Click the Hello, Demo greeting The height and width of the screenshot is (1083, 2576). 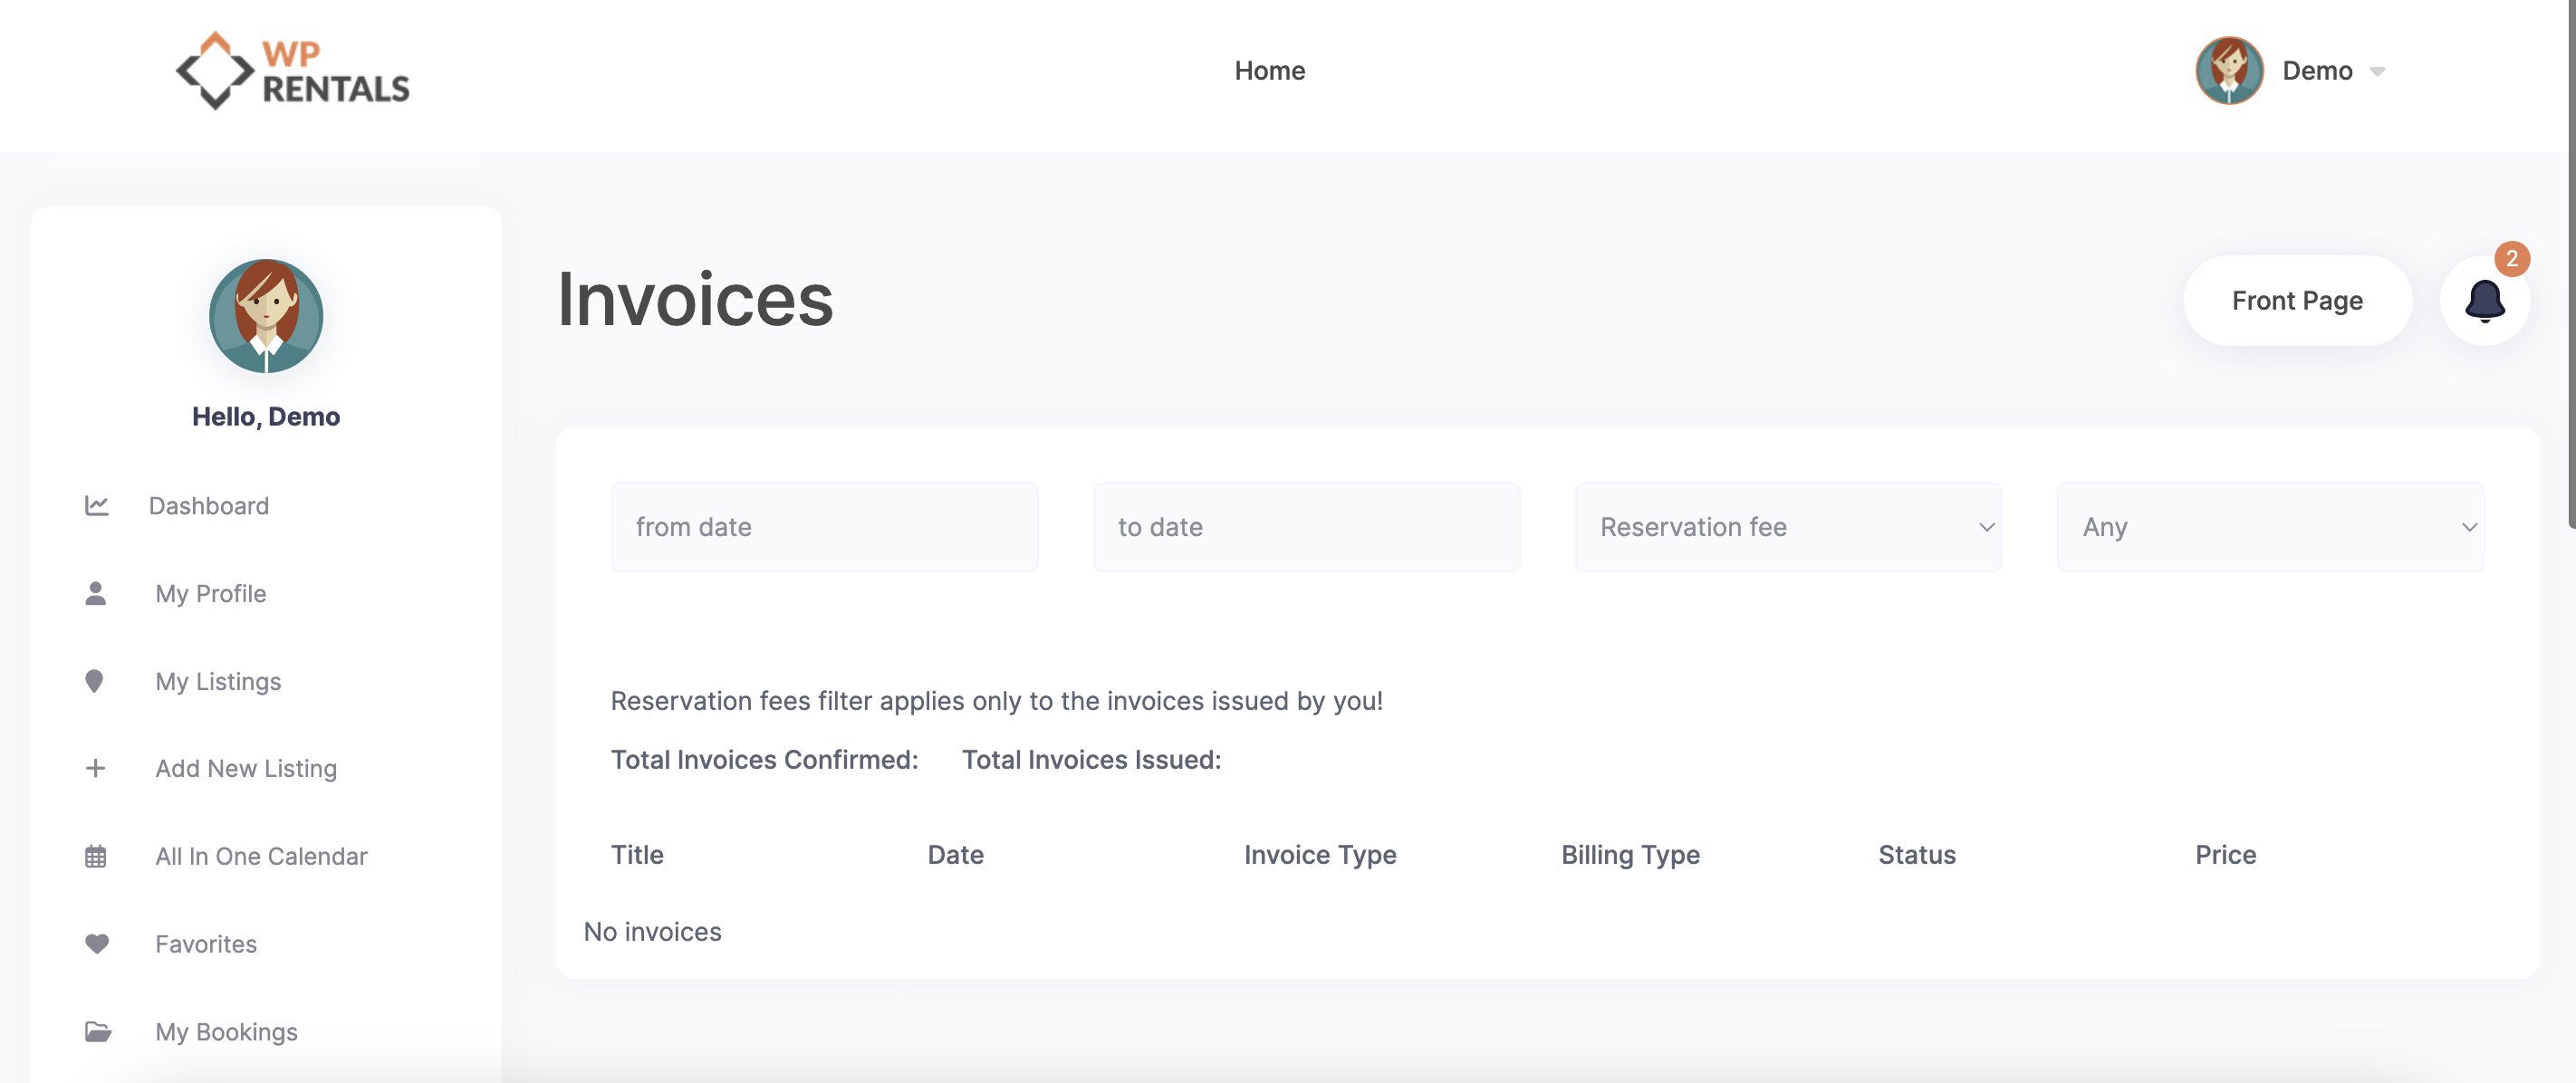click(x=266, y=416)
